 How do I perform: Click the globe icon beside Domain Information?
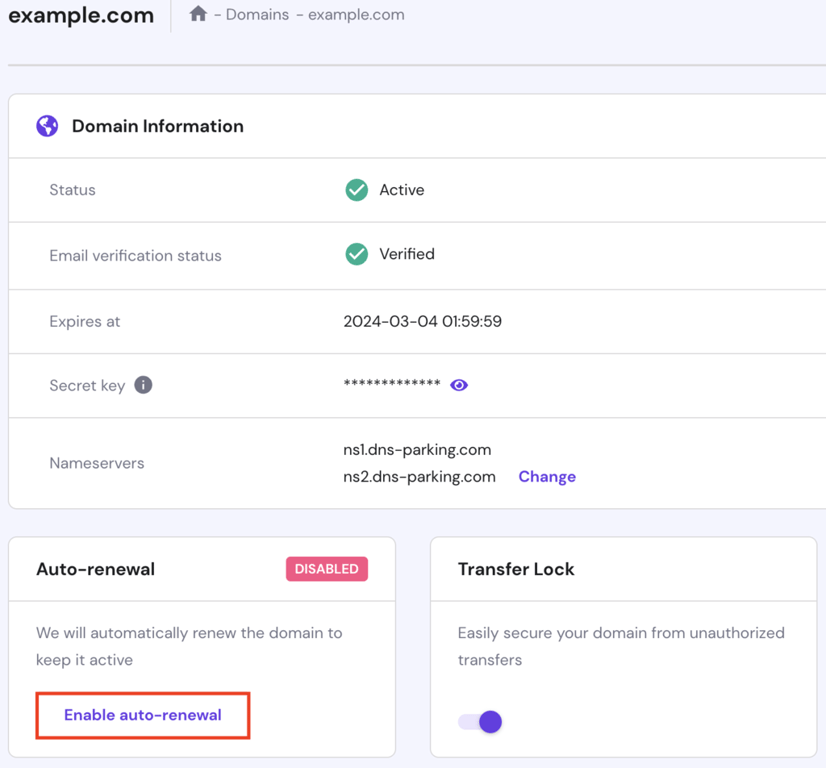point(46,125)
